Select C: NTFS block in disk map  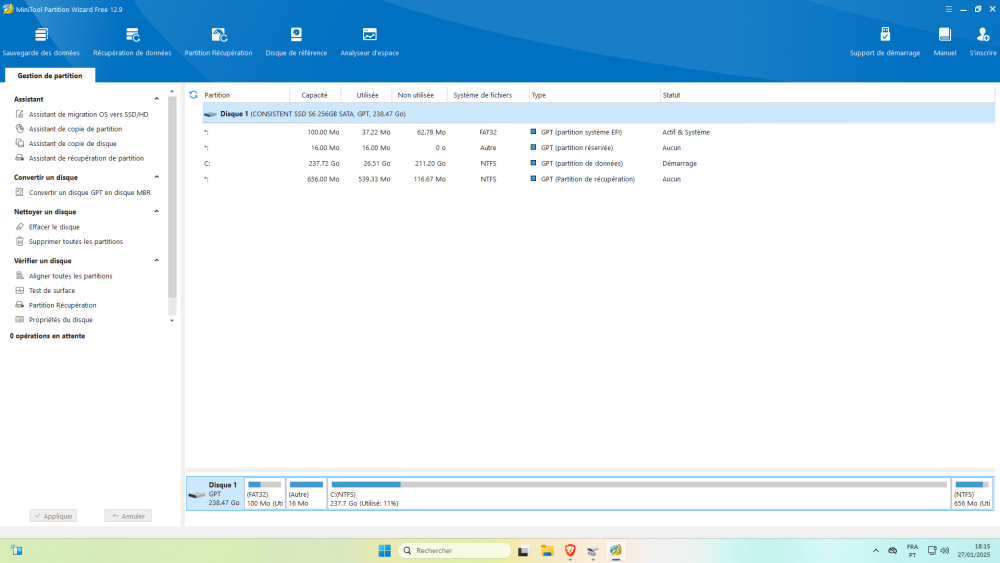(x=638, y=494)
